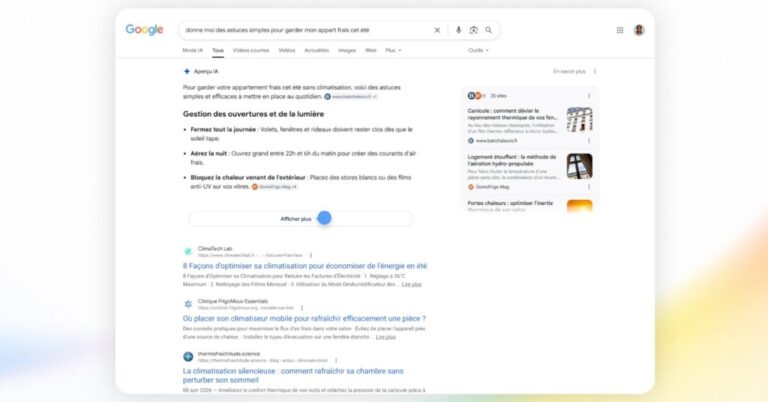Select the Tous tab
This screenshot has height=402, width=768.
[x=218, y=50]
